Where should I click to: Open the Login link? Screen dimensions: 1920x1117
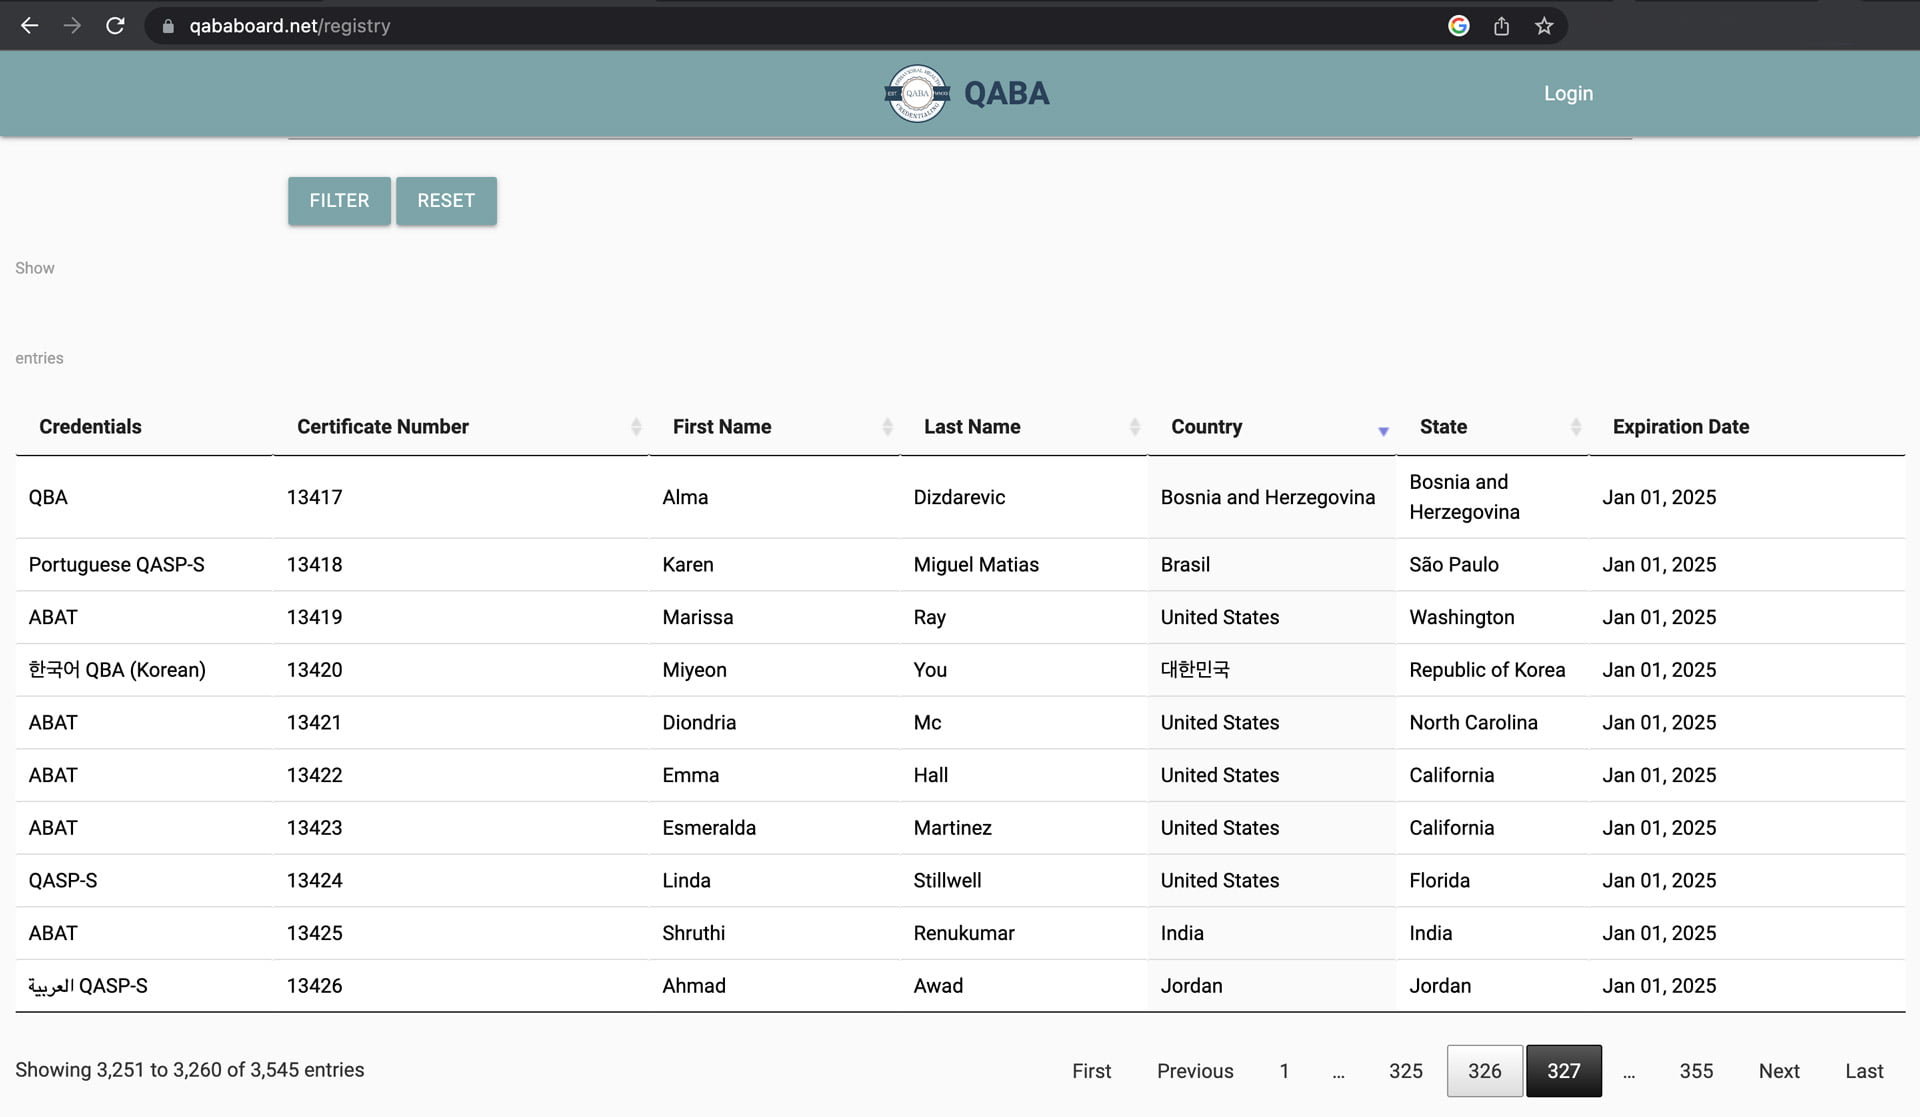(1568, 93)
